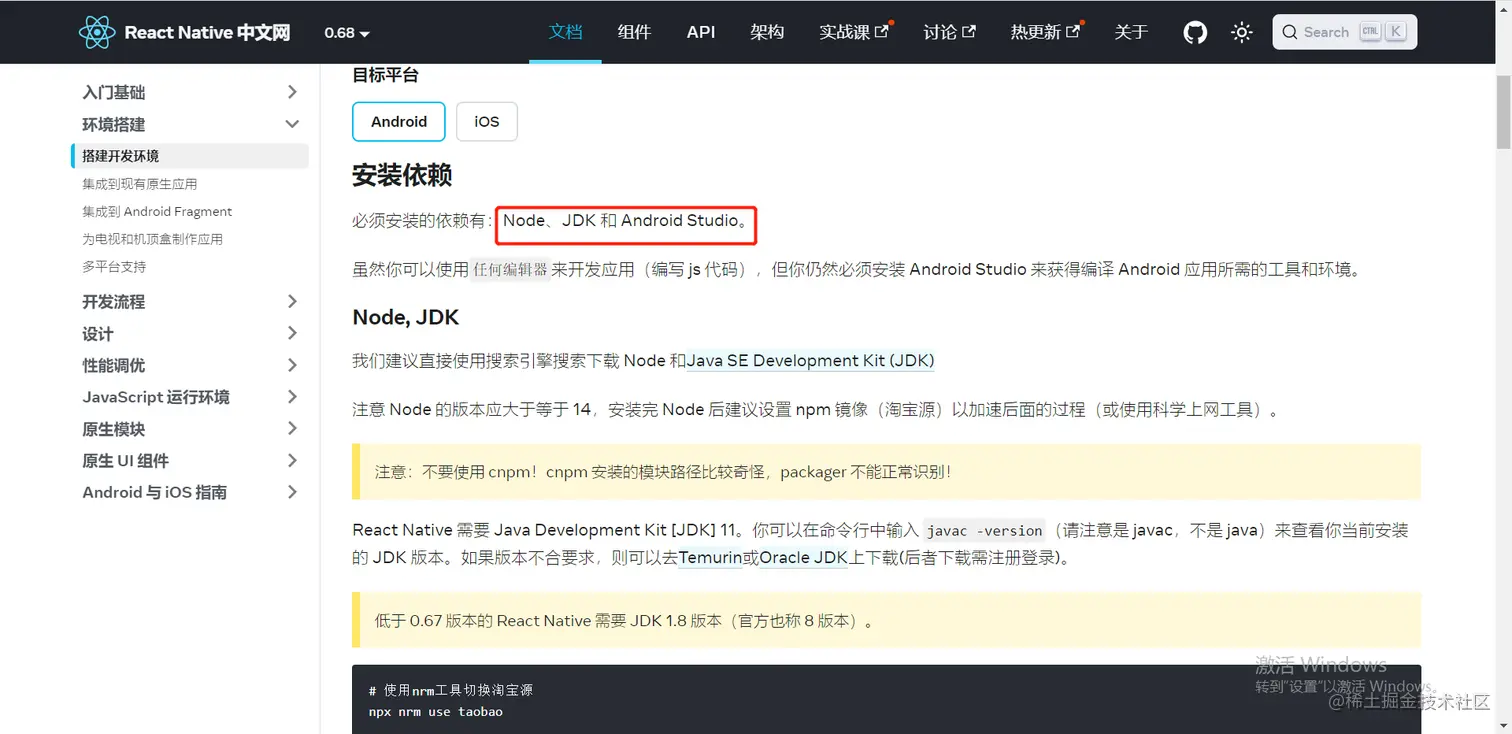Collapse the 环境搭建 sidebar section

pyautogui.click(x=291, y=124)
